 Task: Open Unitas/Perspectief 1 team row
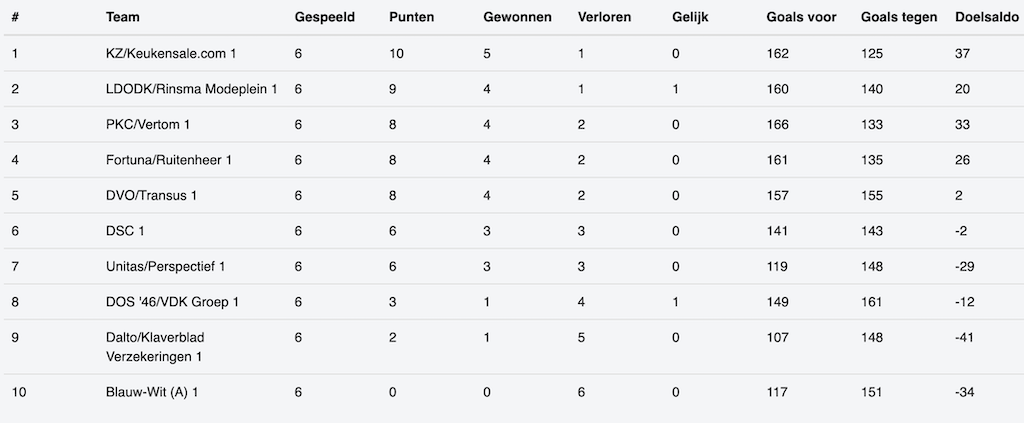click(x=165, y=267)
